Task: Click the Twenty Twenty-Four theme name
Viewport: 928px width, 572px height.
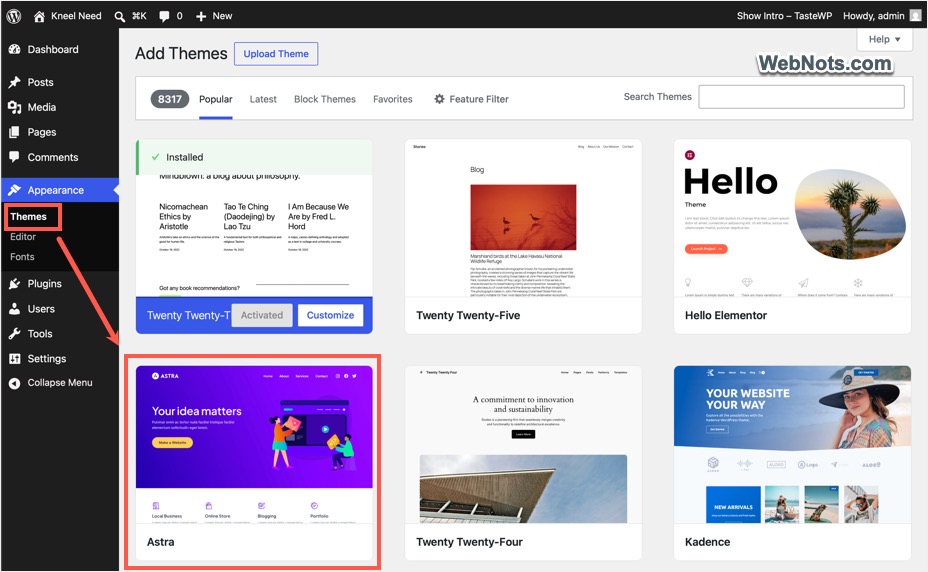Action: click(x=469, y=542)
